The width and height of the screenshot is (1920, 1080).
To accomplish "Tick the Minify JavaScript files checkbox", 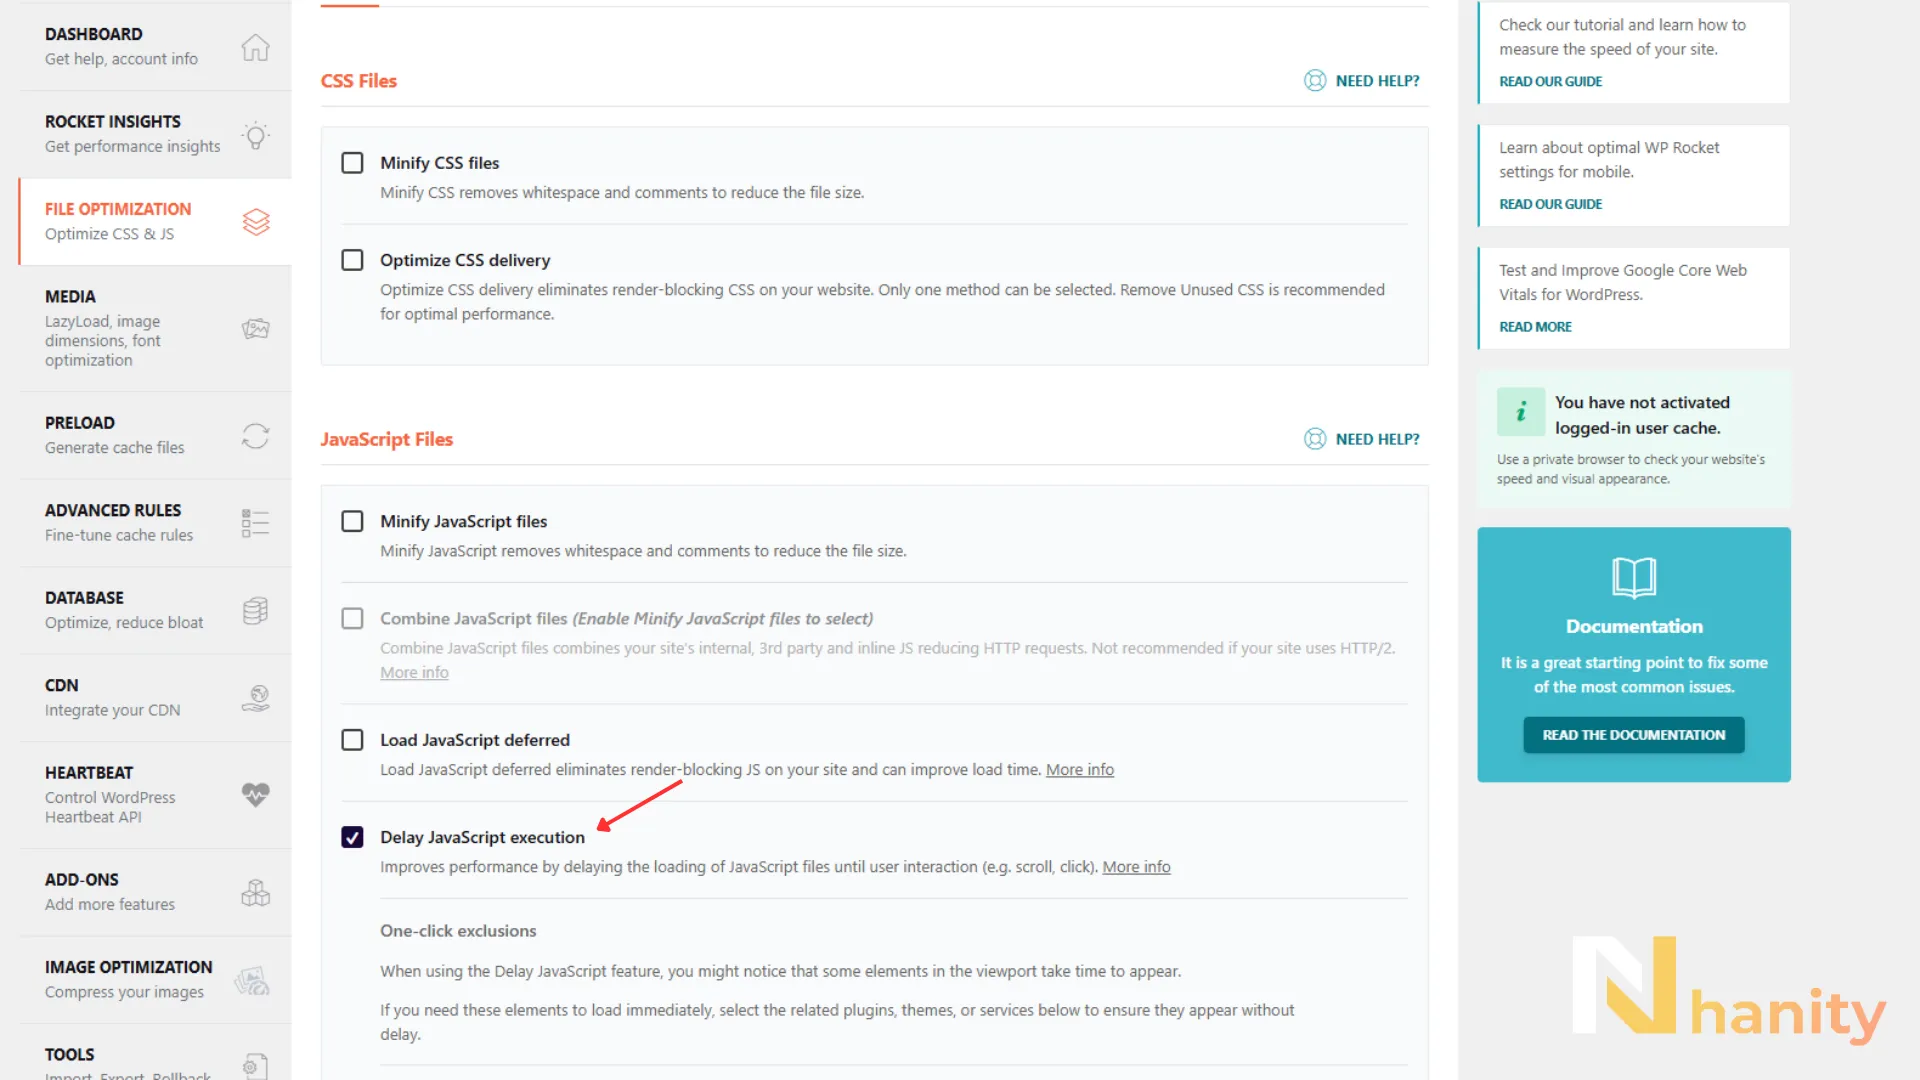I will (x=352, y=521).
